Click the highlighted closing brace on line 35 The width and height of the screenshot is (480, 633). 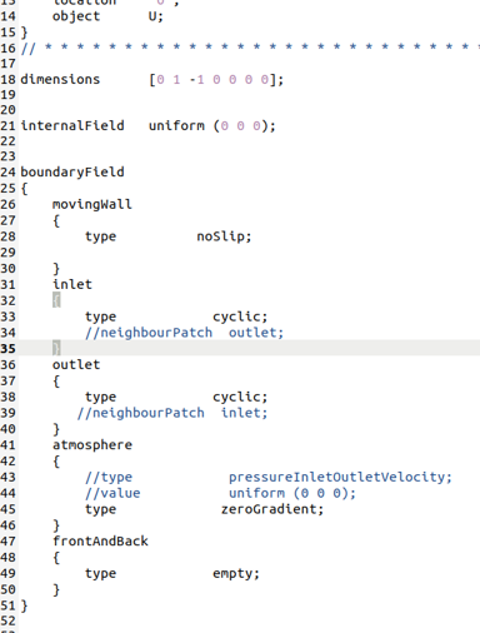56,348
